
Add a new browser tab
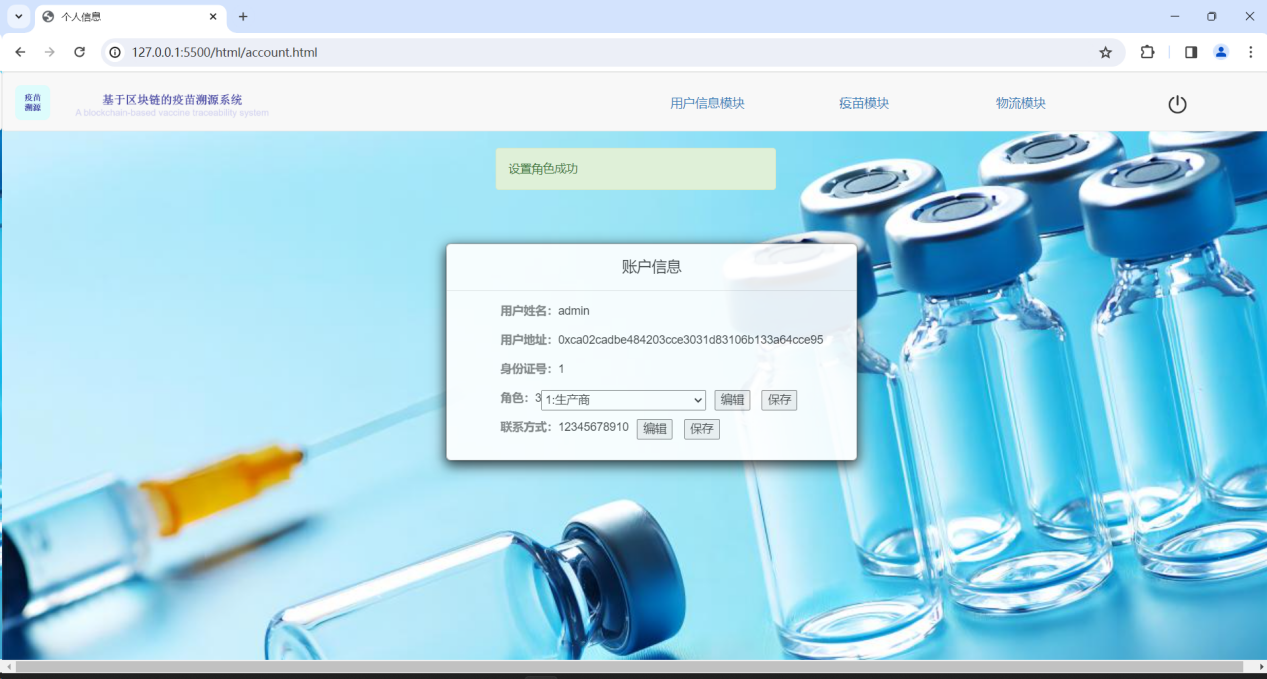[243, 16]
